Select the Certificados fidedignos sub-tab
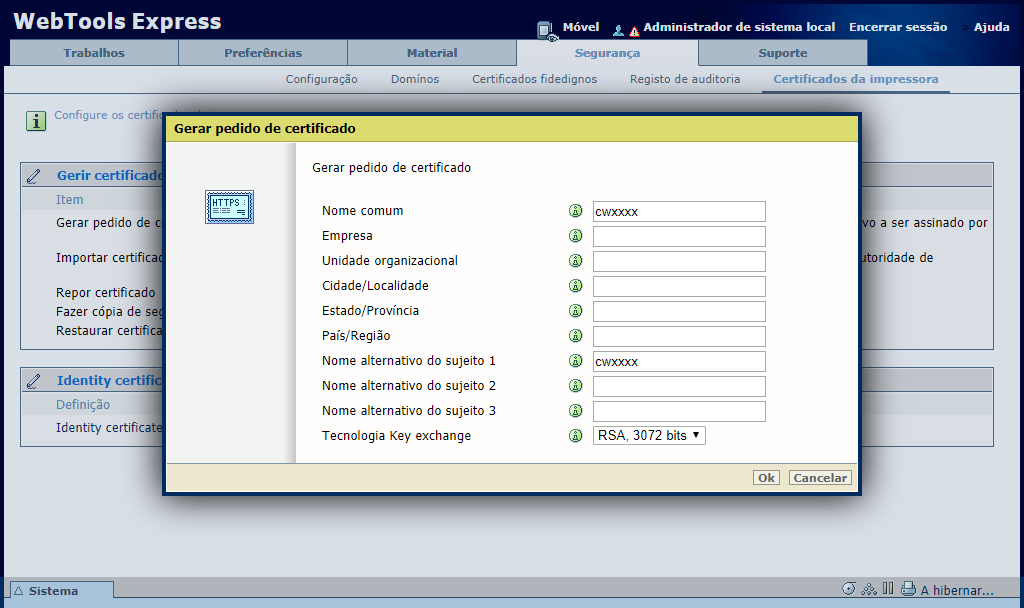1024x608 pixels. (534, 79)
